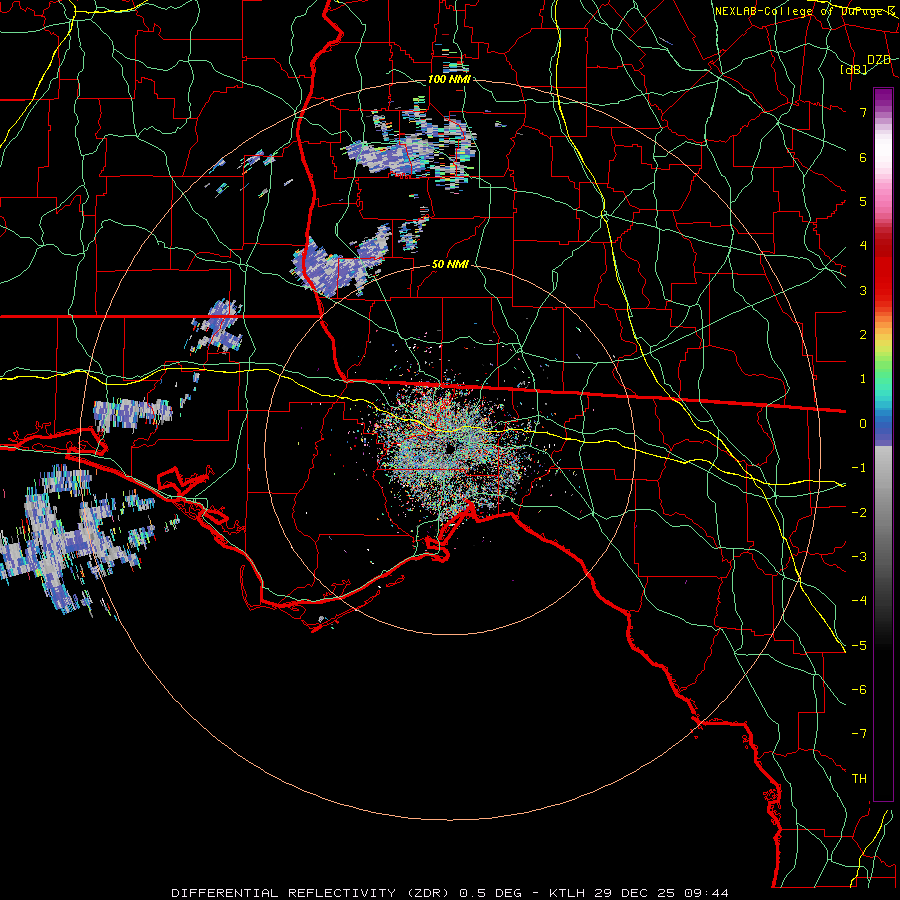Click the "3" value on the ZDR scale
Image resolution: width=900 pixels, height=900 pixels.
(863, 290)
